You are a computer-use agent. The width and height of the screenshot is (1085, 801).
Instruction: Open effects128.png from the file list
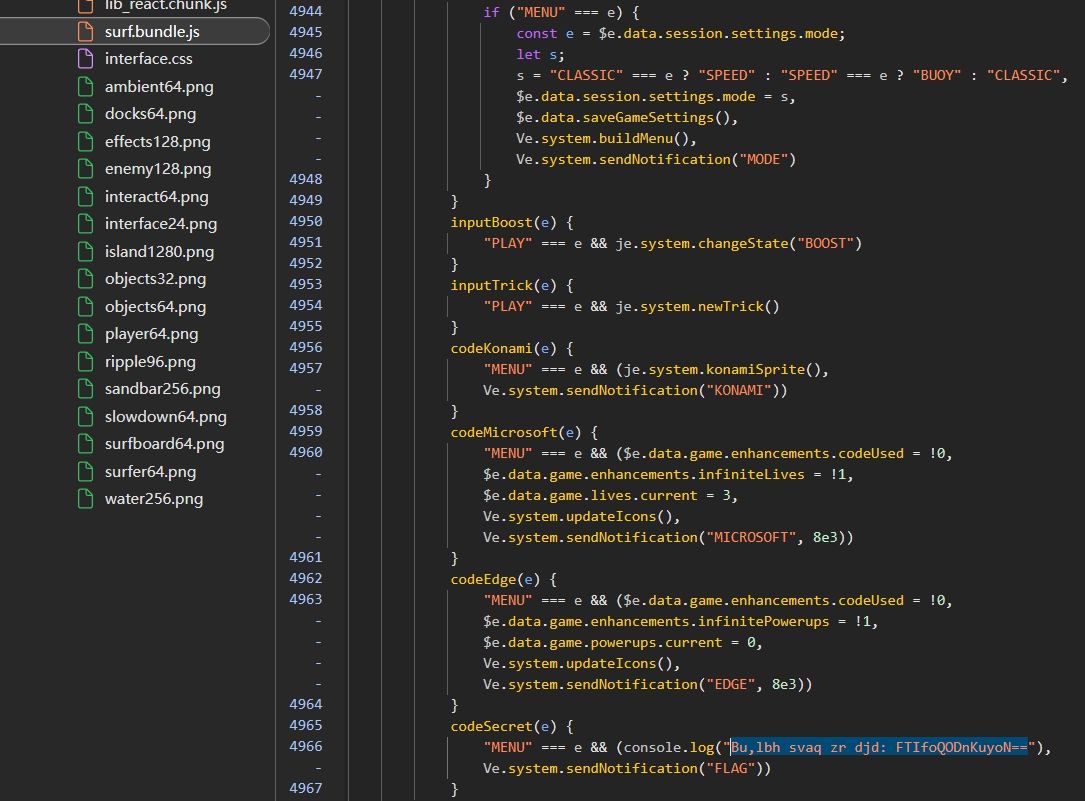tap(157, 142)
